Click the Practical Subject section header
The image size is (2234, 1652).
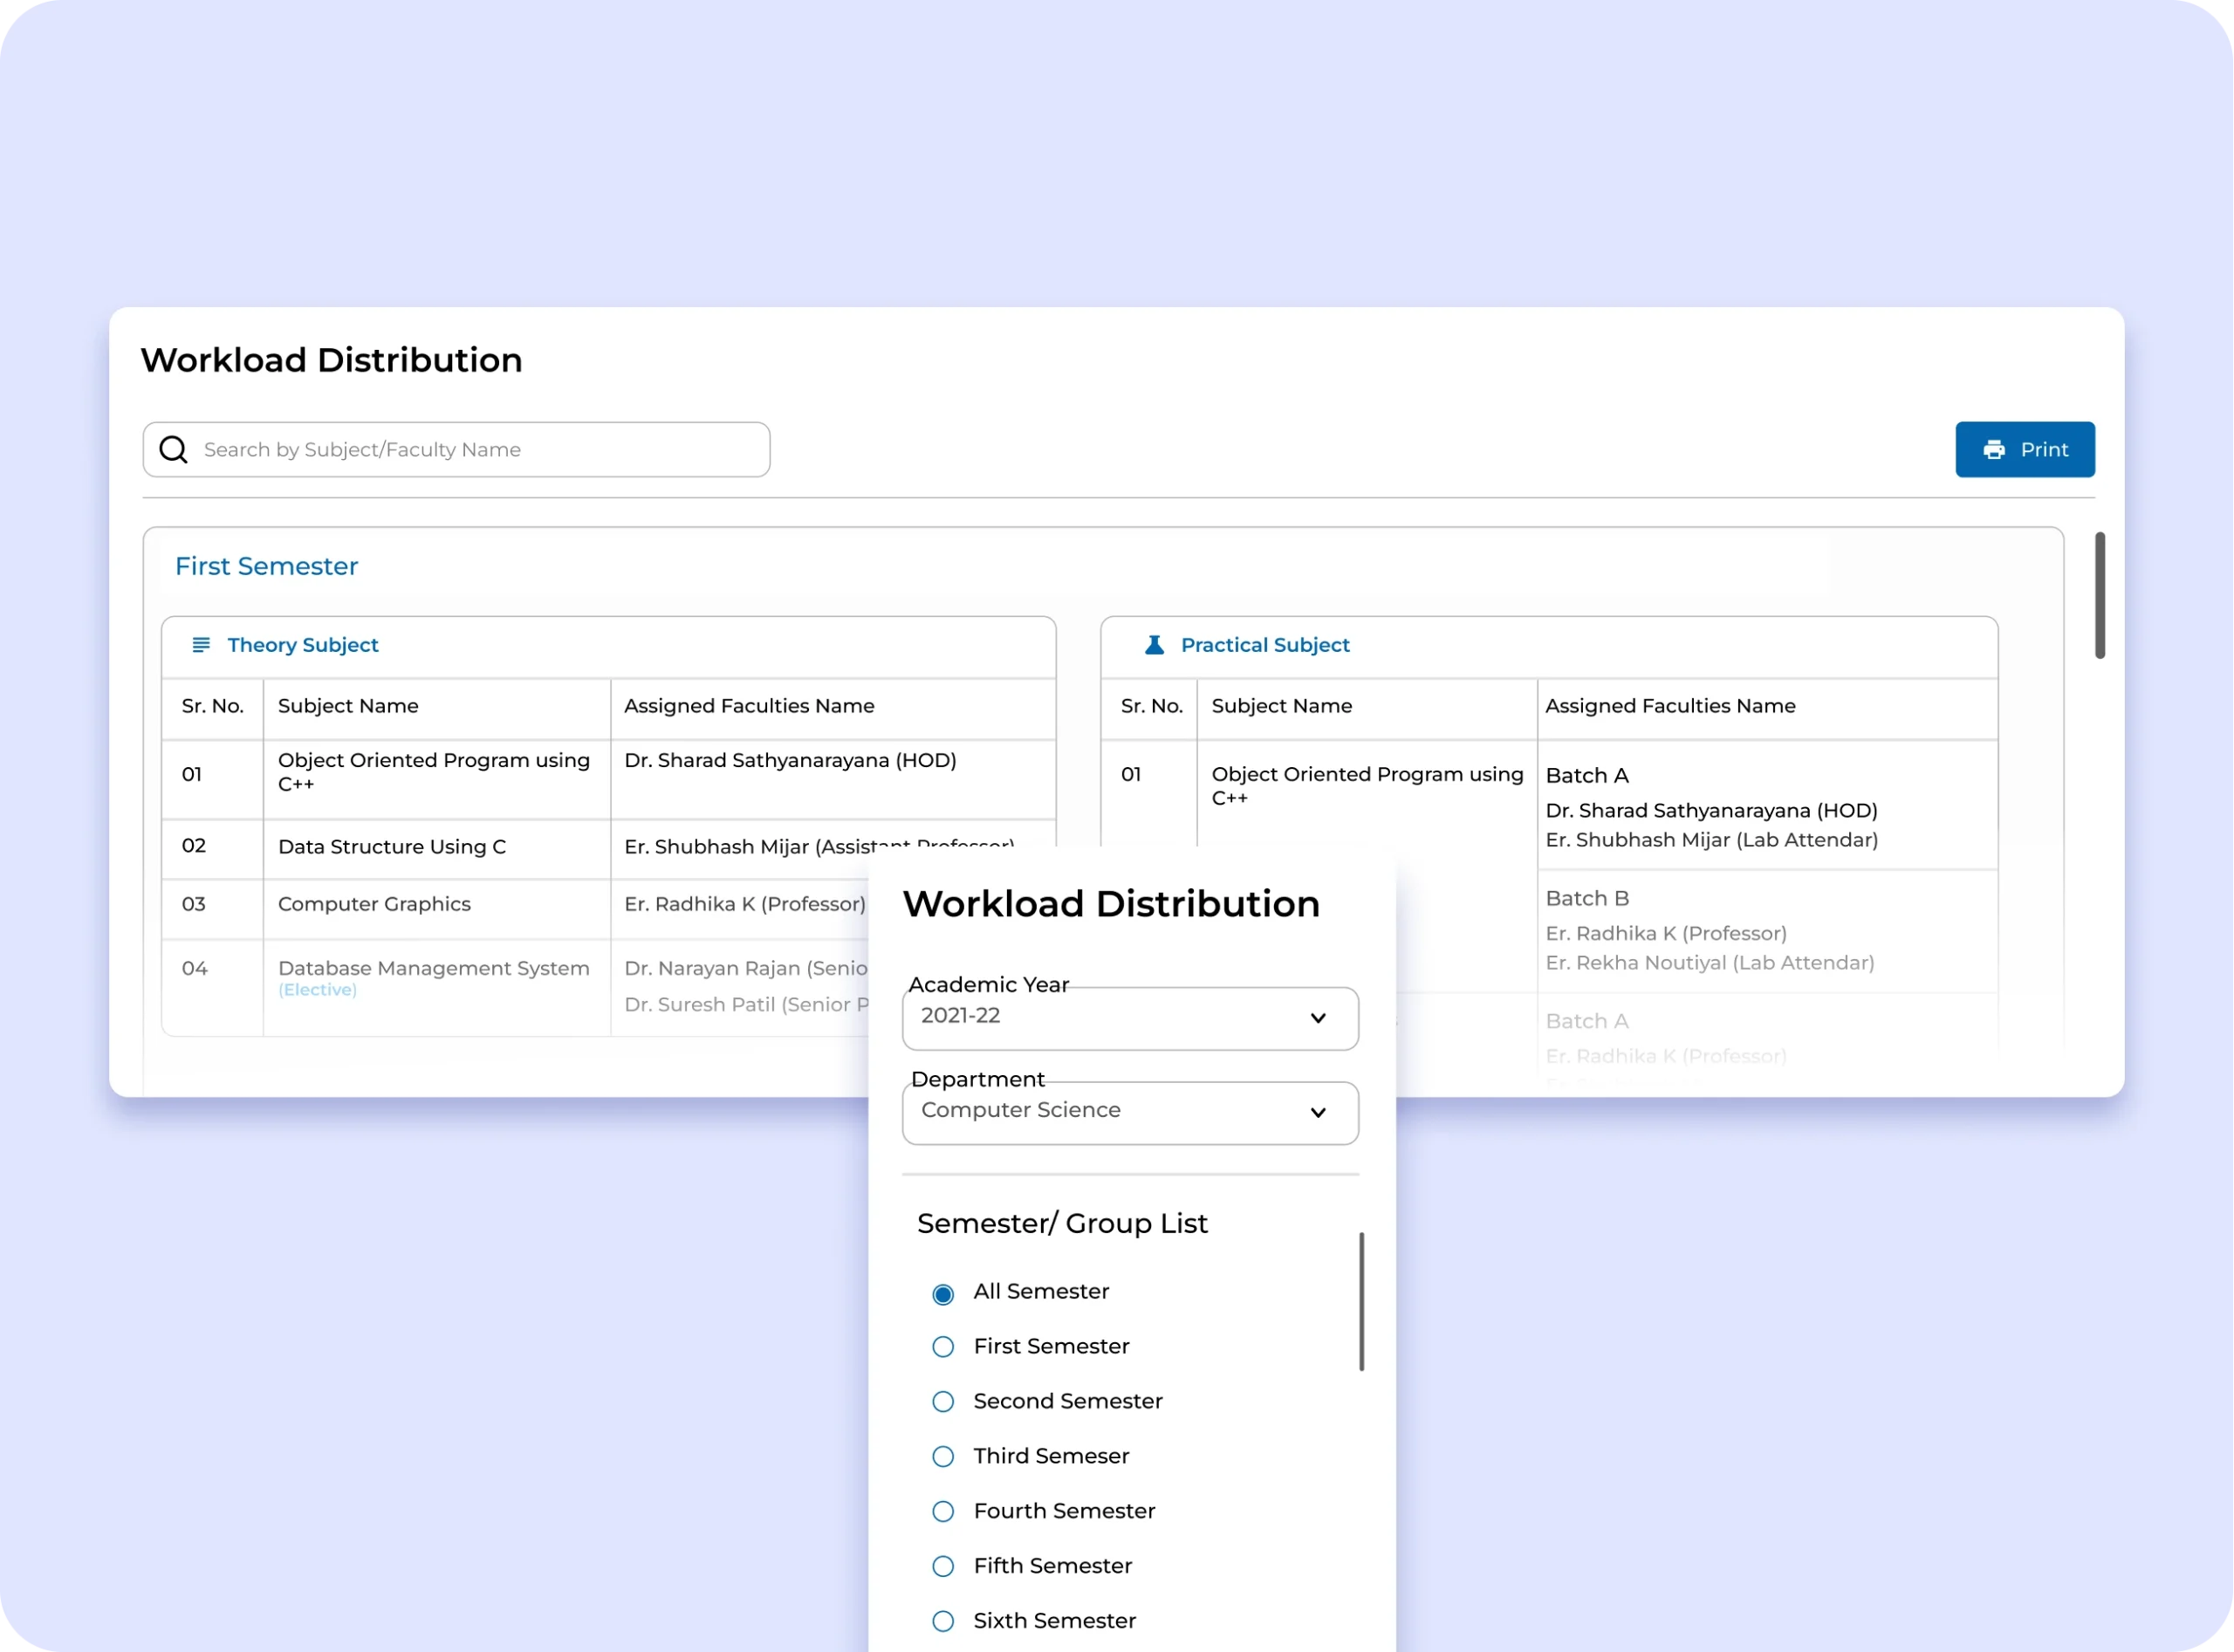click(x=1265, y=645)
